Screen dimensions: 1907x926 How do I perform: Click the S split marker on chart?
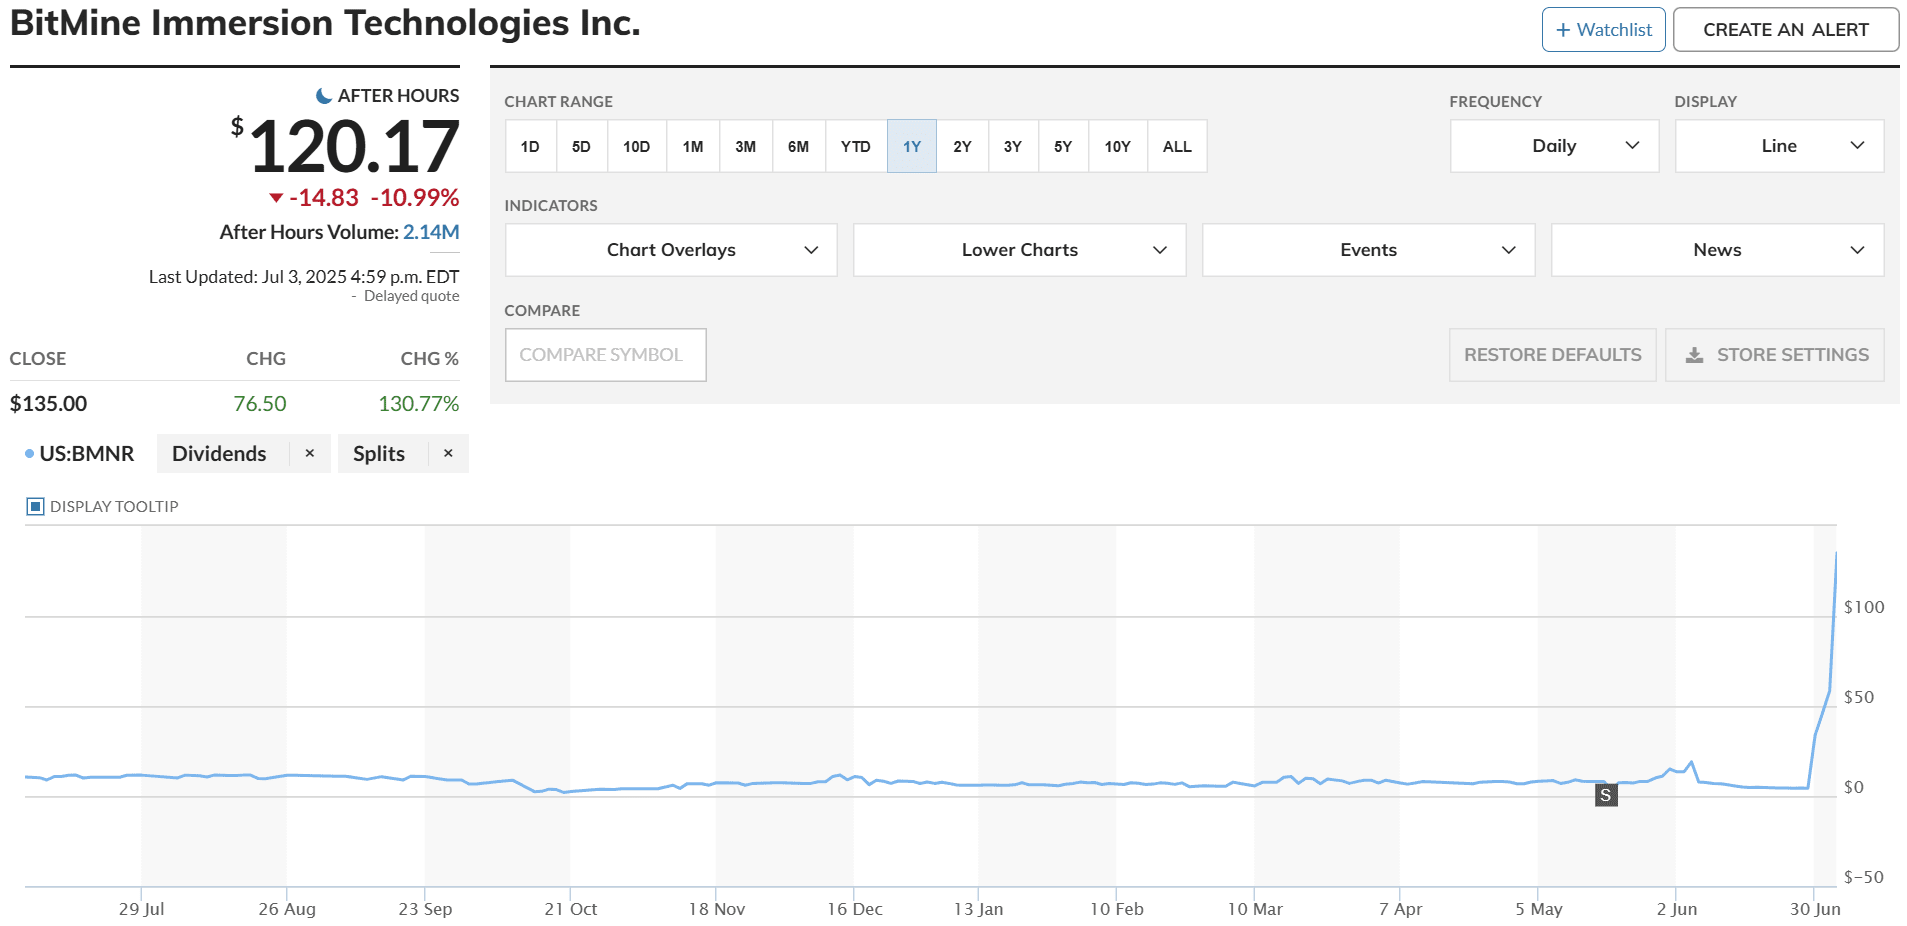[1606, 795]
